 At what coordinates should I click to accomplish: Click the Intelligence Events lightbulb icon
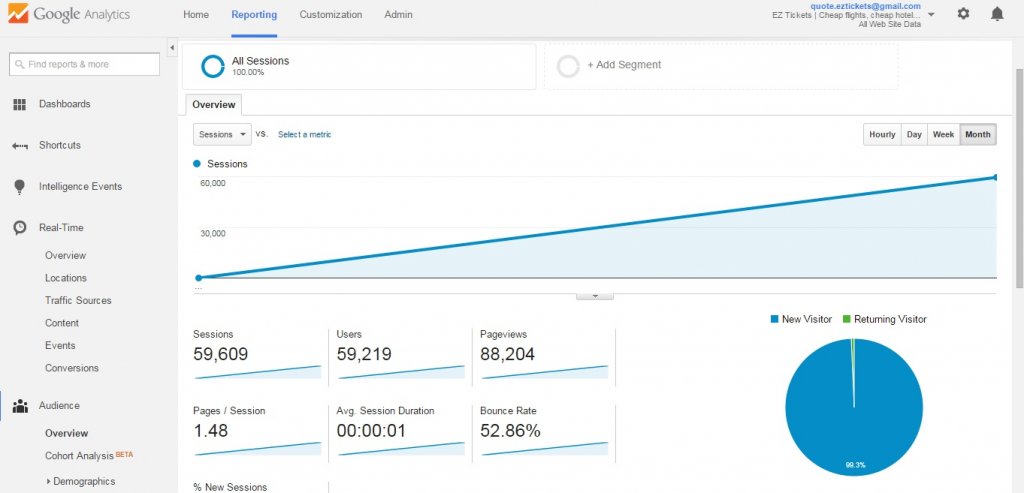[19, 187]
